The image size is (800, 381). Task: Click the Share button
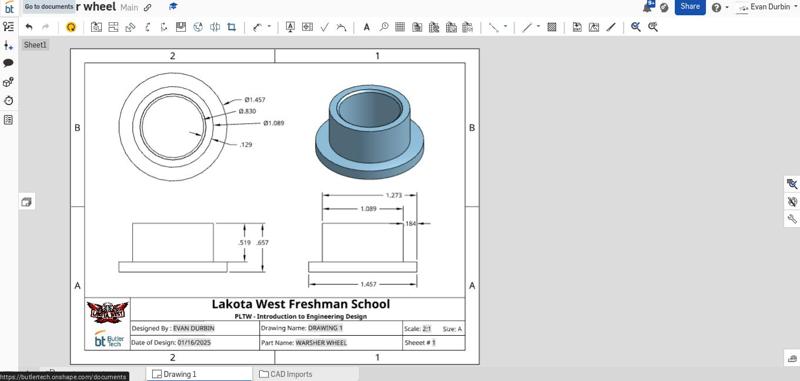click(690, 7)
